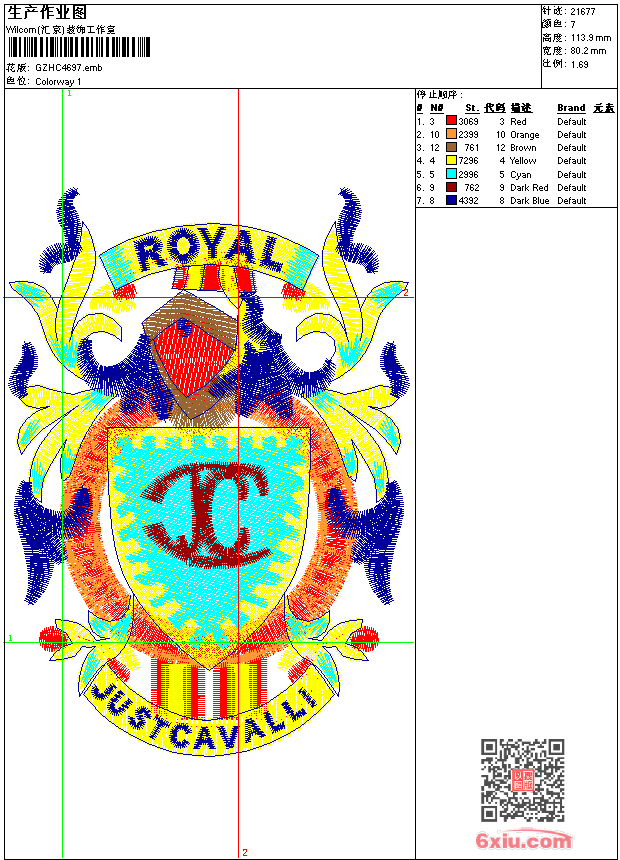The image size is (620, 860).
Task: Click the Colorway 1 label
Action: point(58,82)
